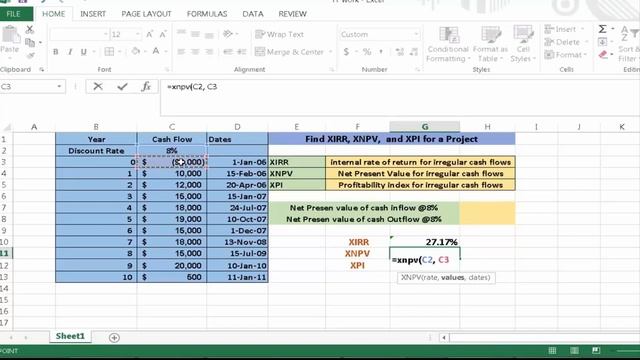Cancel formula entry with X icon

98,87
